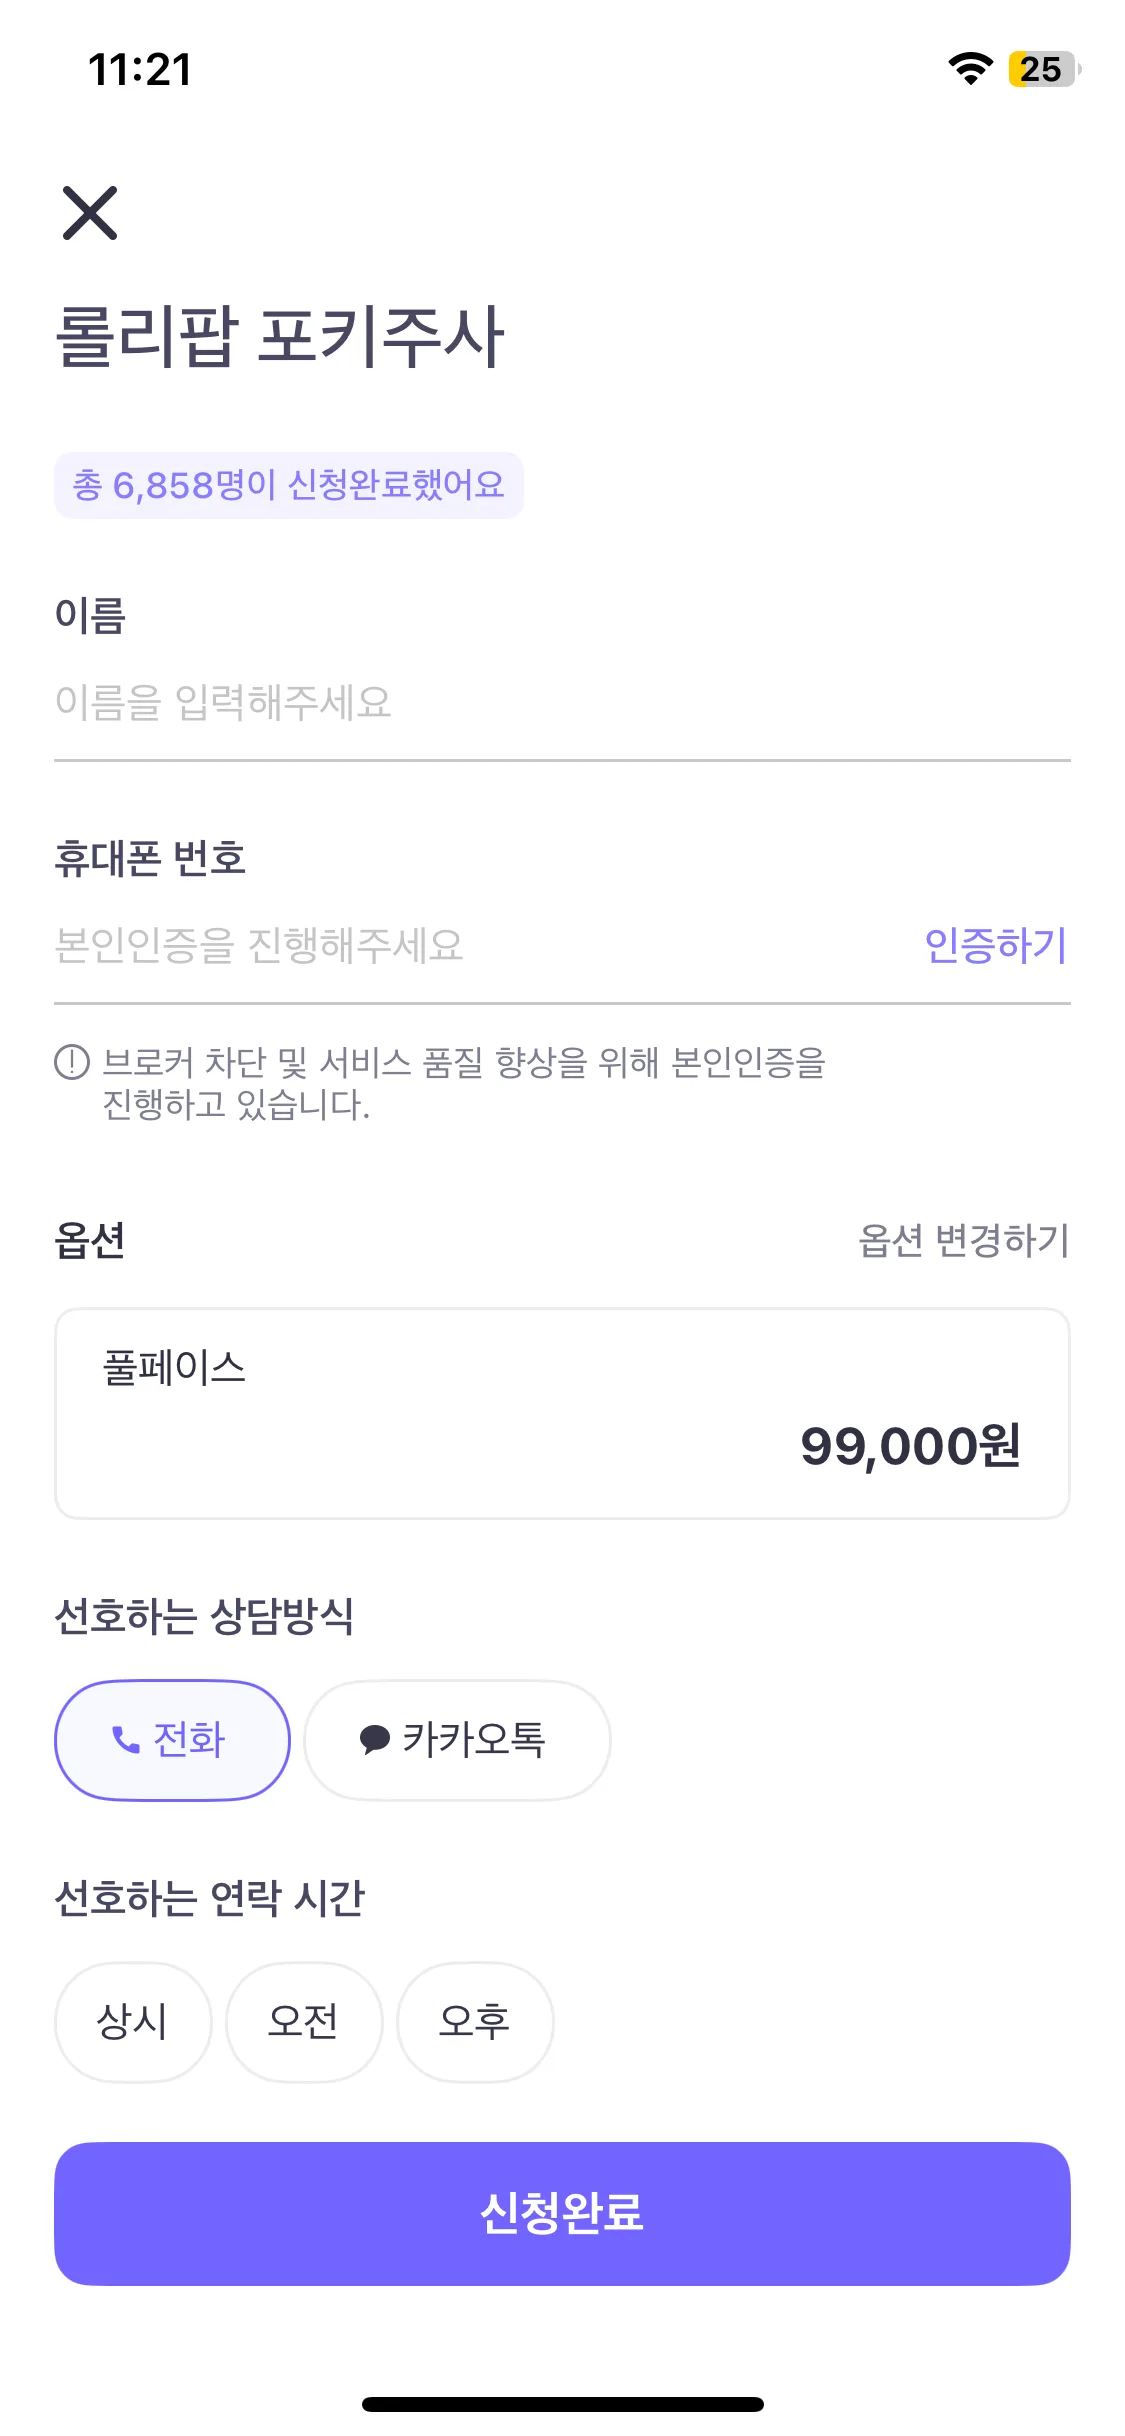Tap the Wi-Fi status icon
The width and height of the screenshot is (1125, 2436).
click(970, 69)
